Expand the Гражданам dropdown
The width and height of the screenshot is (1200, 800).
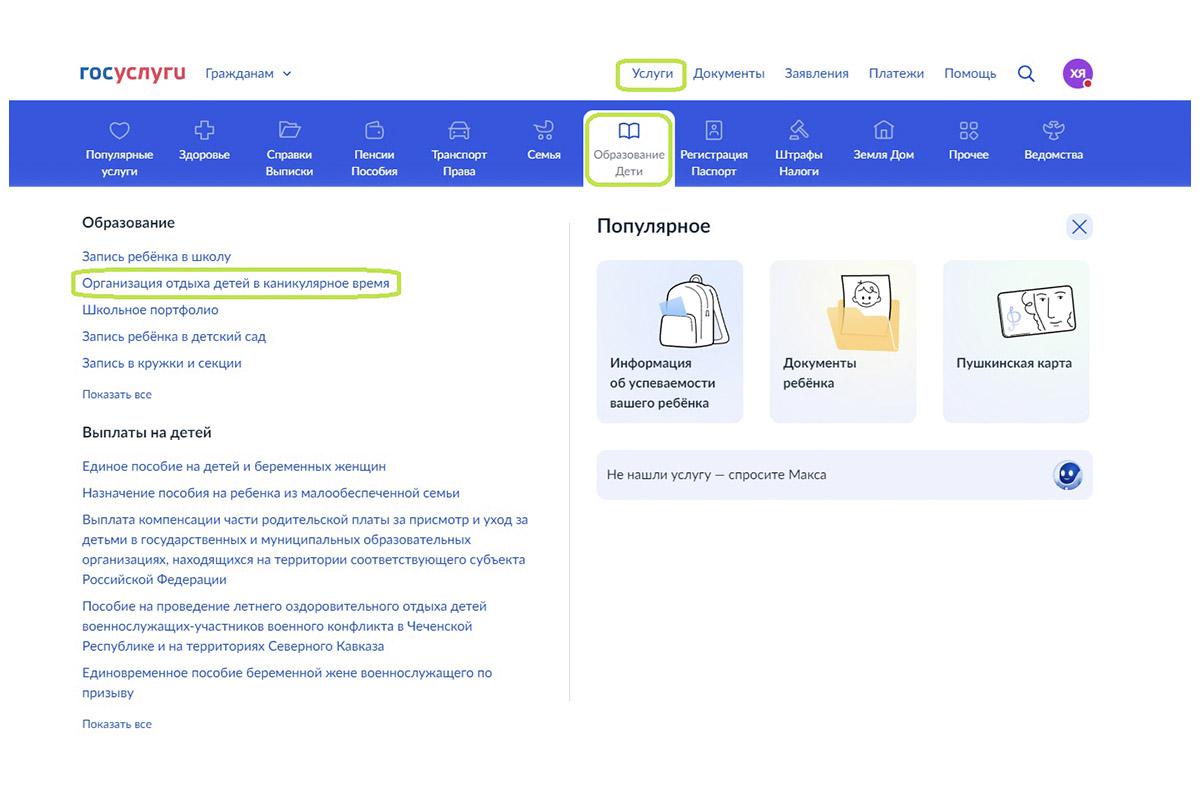248,74
